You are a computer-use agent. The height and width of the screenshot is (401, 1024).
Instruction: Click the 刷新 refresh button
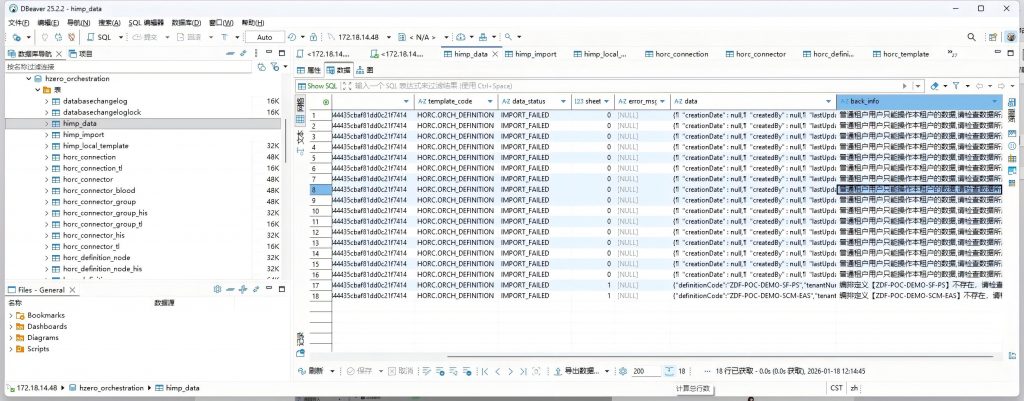point(314,370)
